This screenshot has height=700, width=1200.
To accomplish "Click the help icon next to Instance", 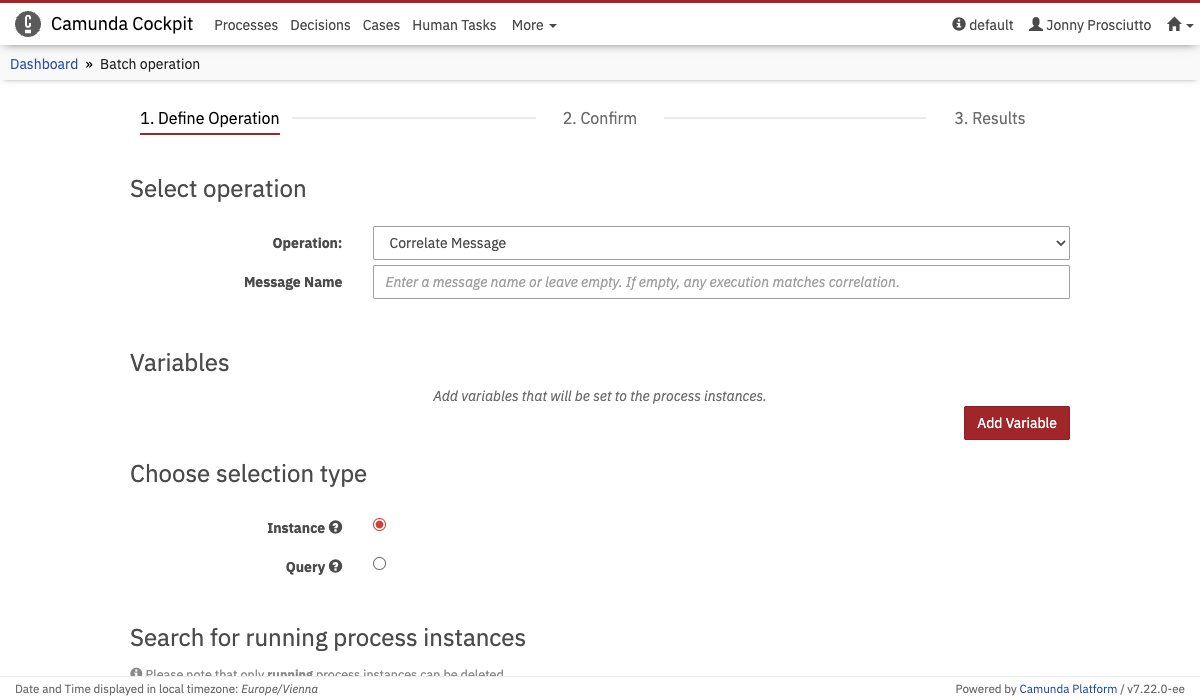I will point(335,527).
